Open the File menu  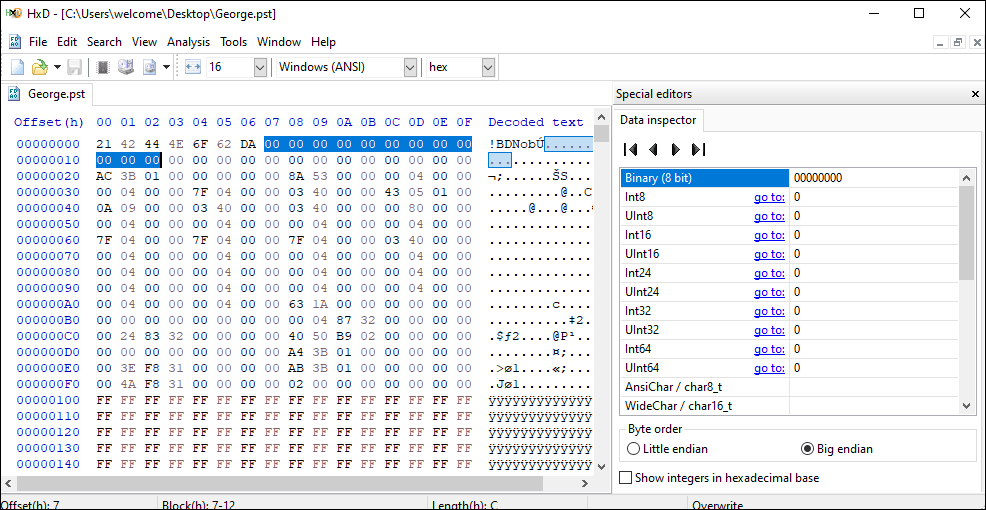(38, 42)
